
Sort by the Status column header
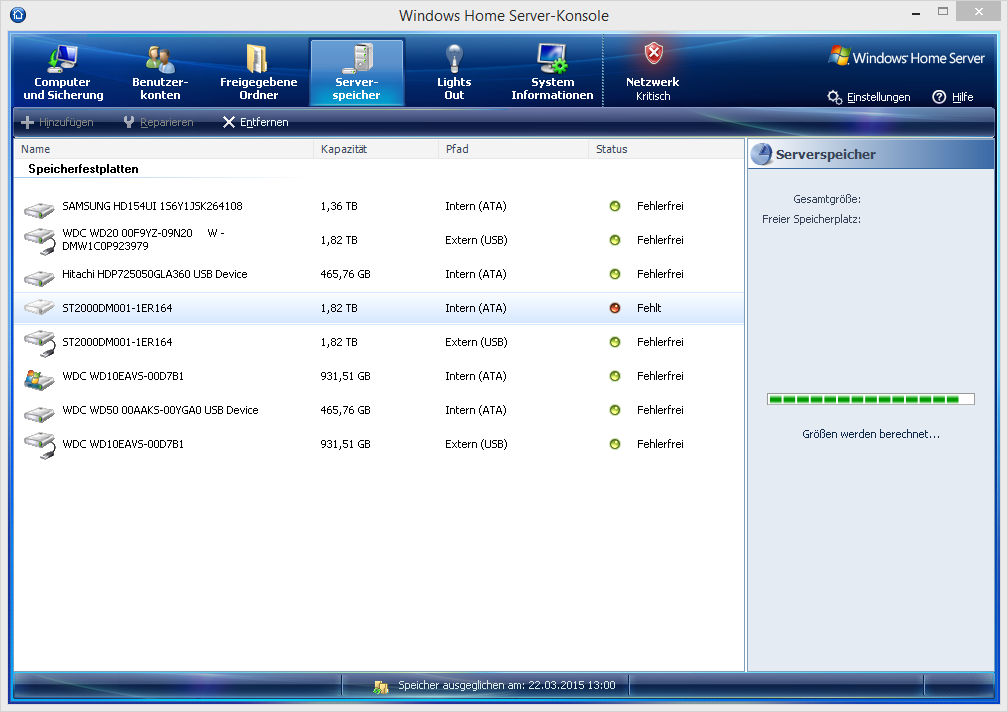pyautogui.click(x=666, y=149)
